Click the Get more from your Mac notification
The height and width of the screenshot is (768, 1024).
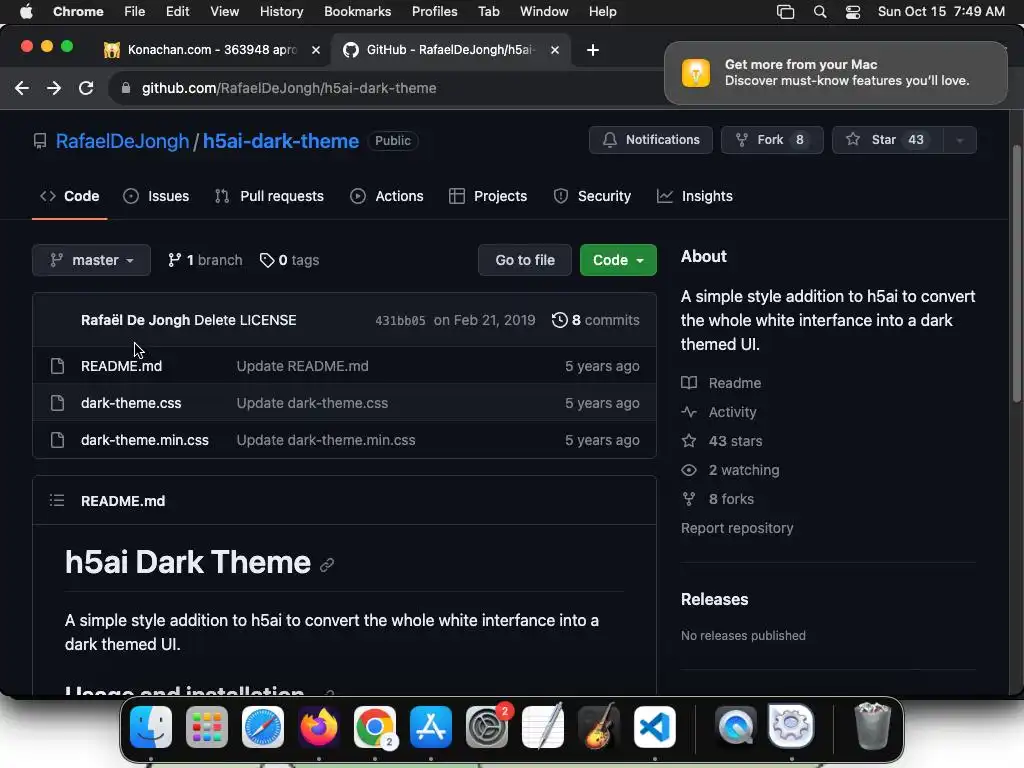[835, 72]
